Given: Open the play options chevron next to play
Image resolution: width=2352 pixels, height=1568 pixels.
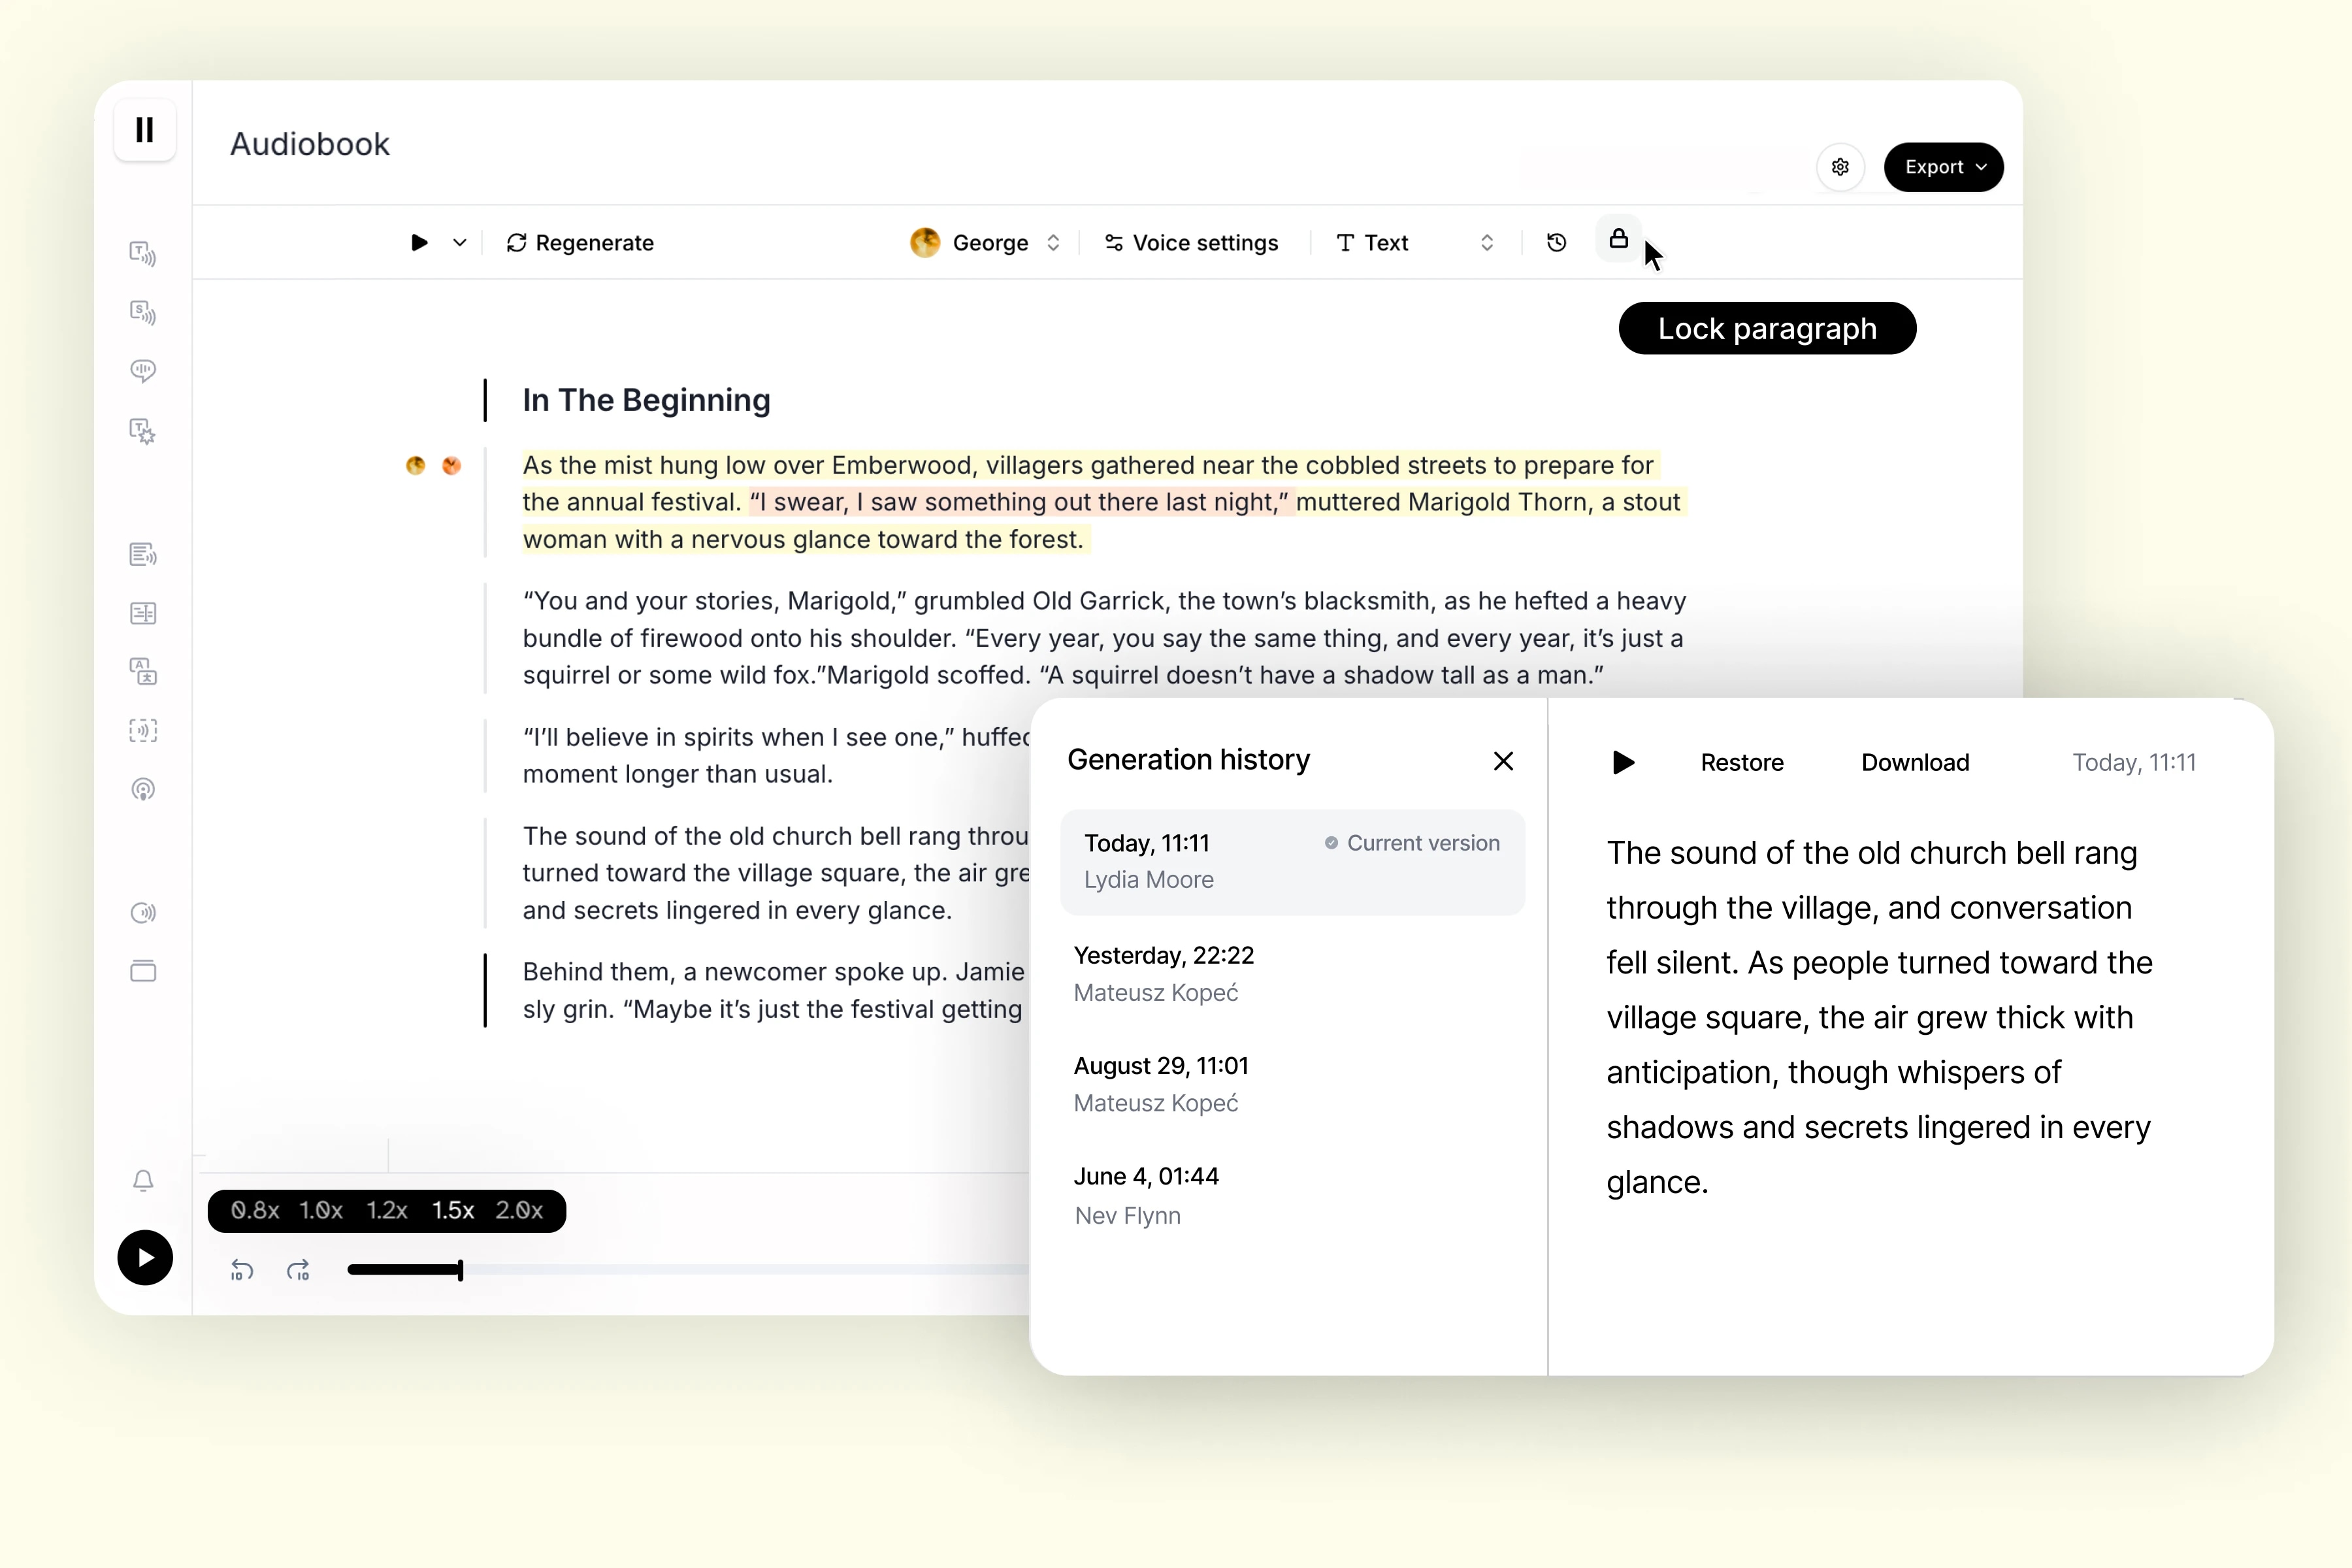Looking at the screenshot, I should pos(460,242).
